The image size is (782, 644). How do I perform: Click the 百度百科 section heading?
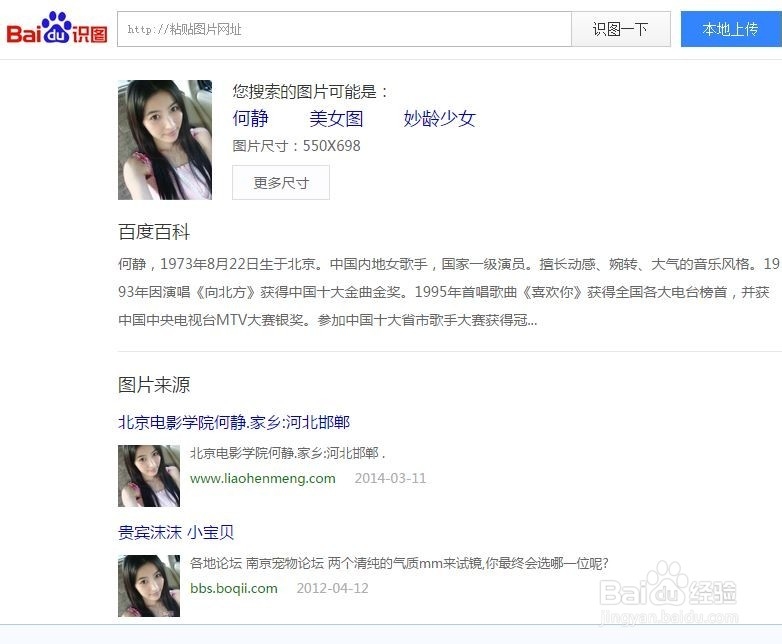click(154, 232)
